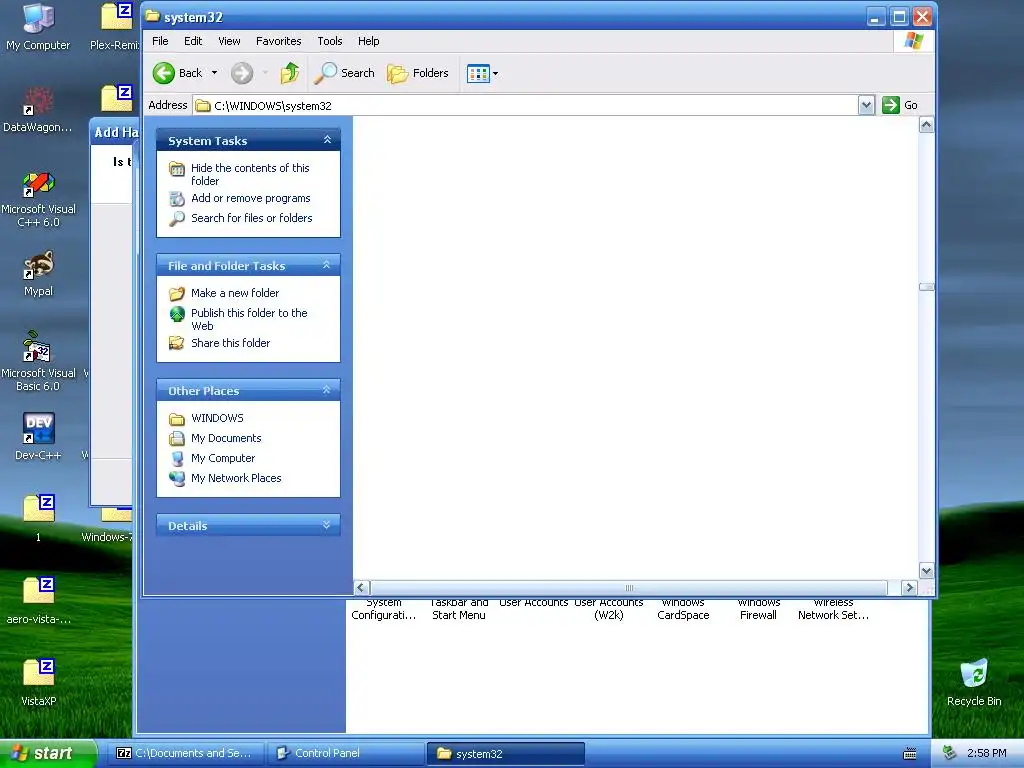Open the Views dropdown button
The height and width of the screenshot is (768, 1024).
pos(483,73)
